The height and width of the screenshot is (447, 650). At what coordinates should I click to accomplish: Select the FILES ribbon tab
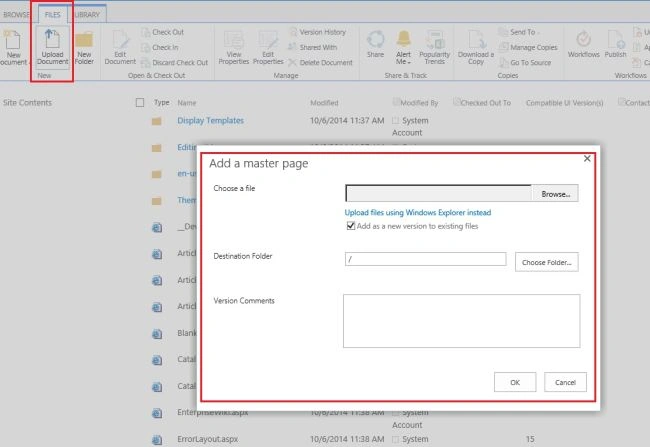click(53, 15)
